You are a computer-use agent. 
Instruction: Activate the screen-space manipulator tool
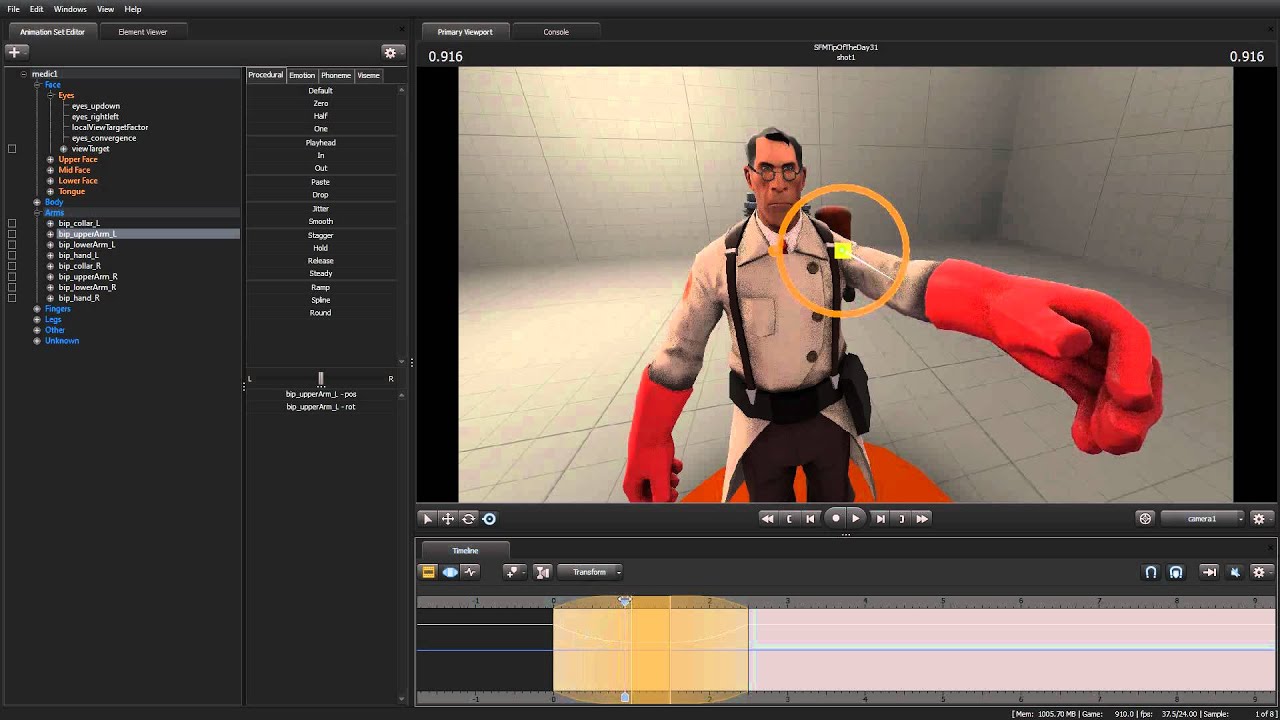(489, 518)
